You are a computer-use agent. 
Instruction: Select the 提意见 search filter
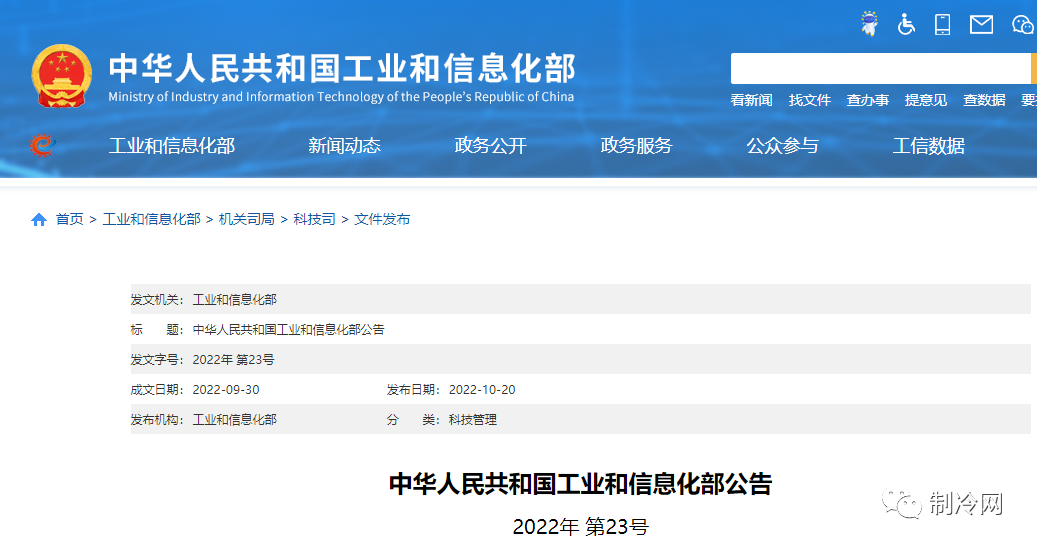[x=926, y=101]
